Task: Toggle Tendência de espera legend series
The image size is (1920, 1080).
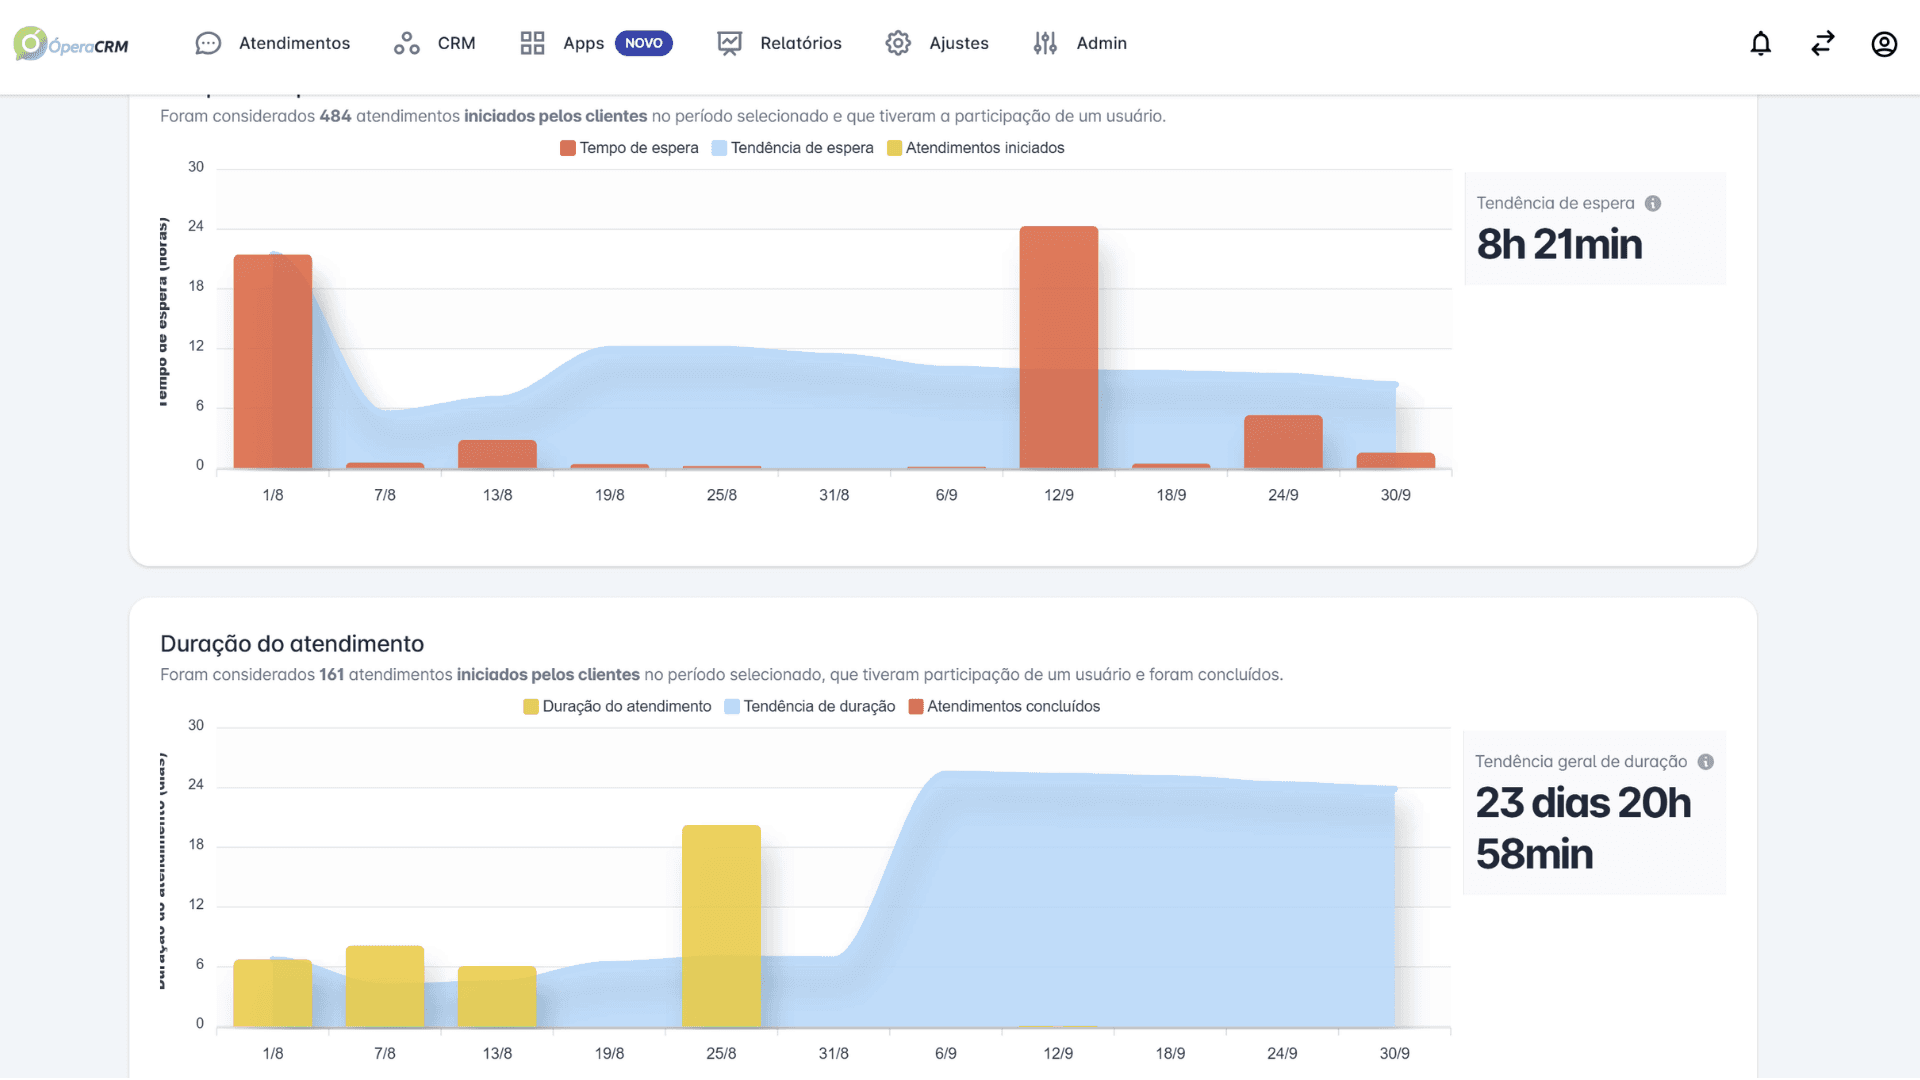Action: pyautogui.click(x=792, y=148)
